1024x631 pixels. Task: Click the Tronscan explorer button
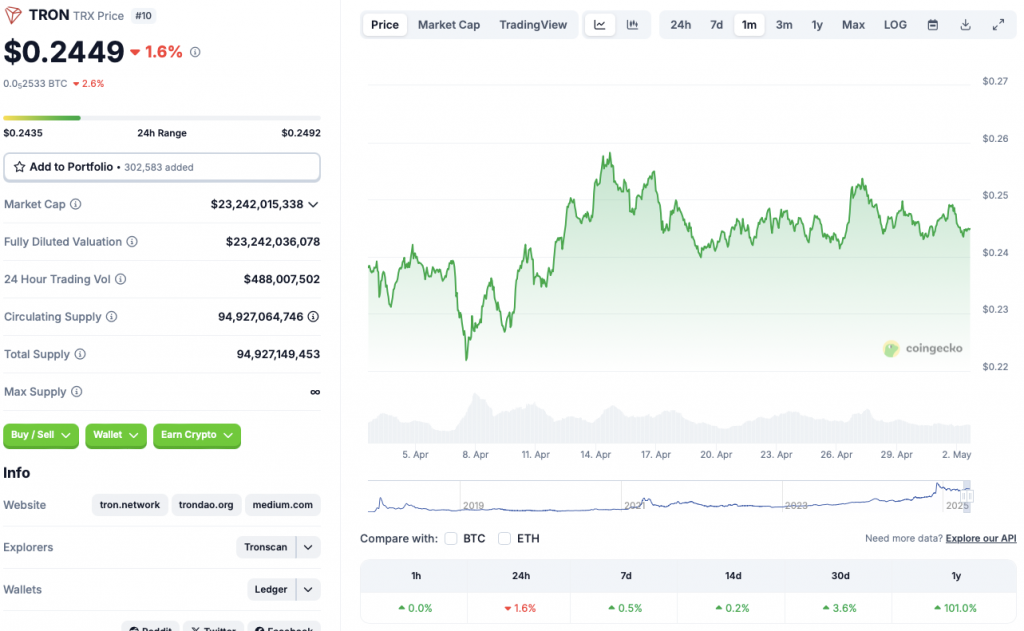coord(266,547)
